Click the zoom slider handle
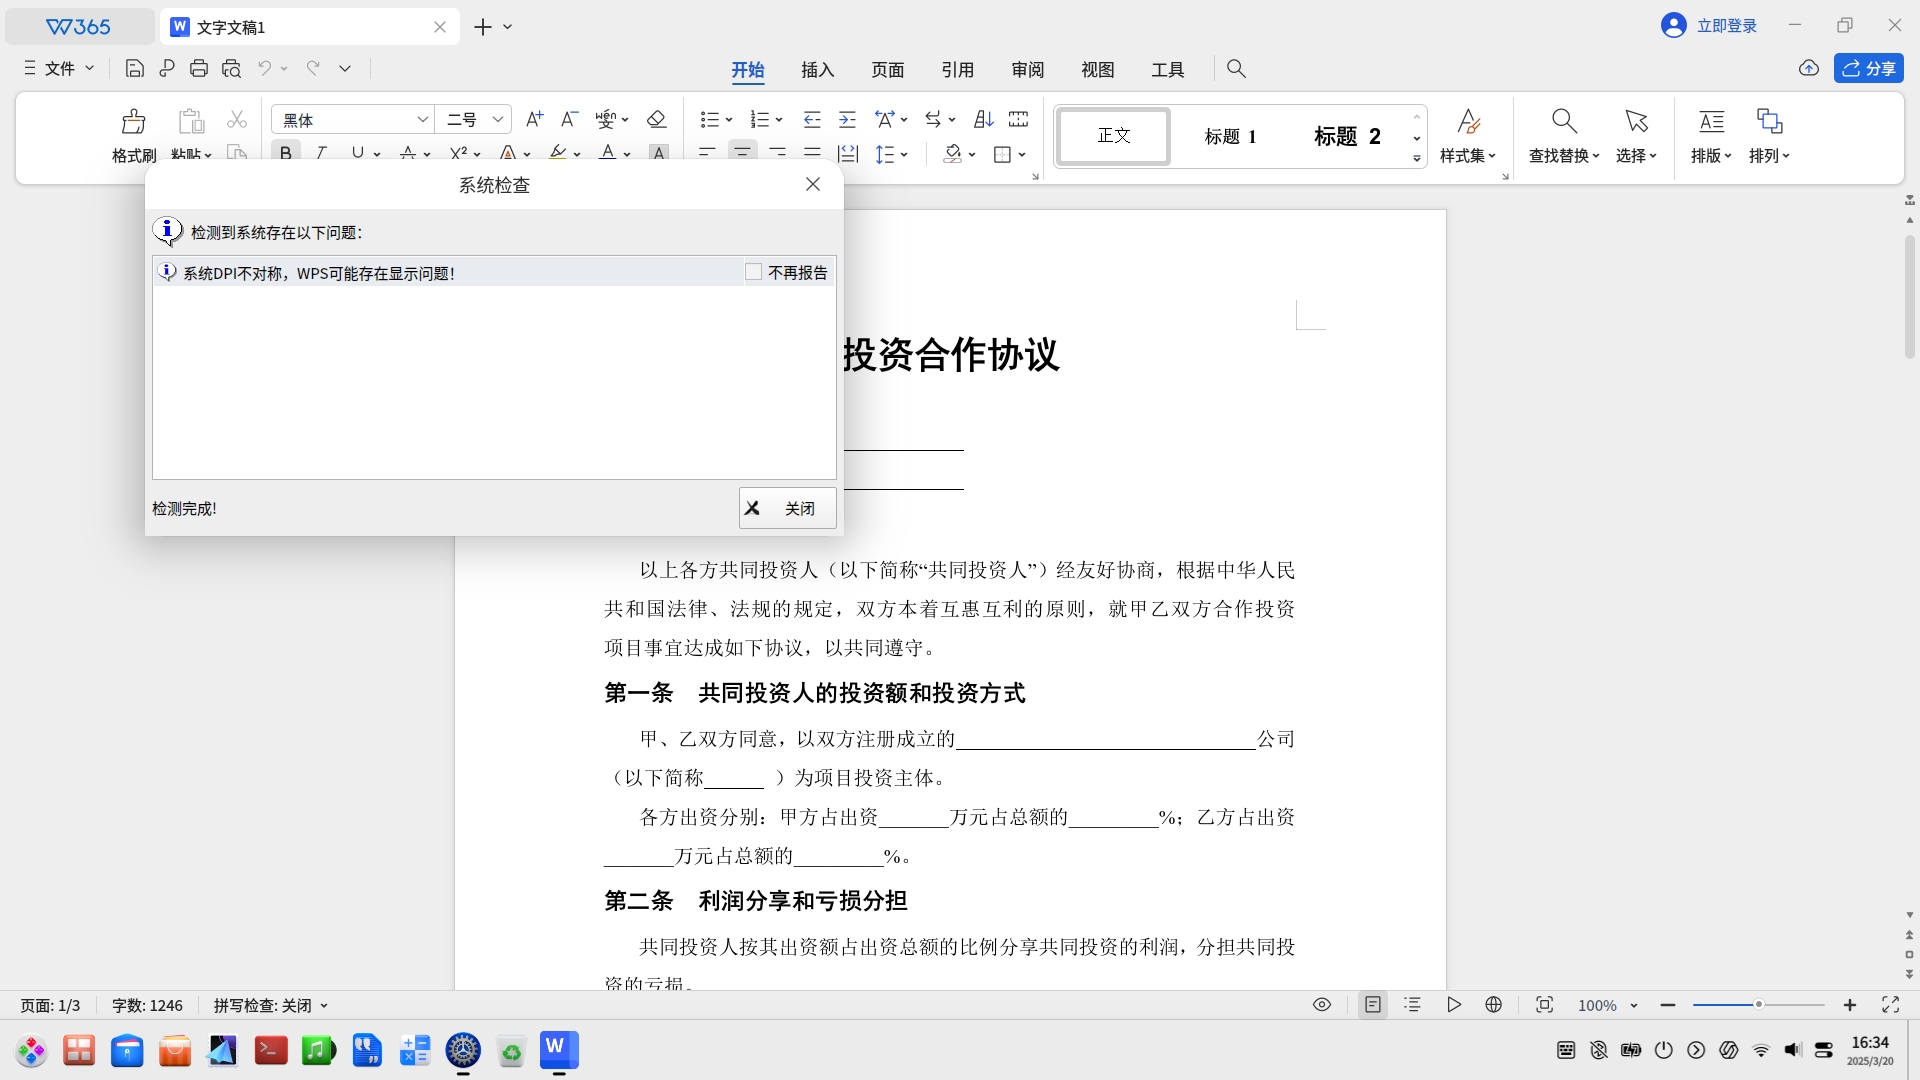 1758,1005
